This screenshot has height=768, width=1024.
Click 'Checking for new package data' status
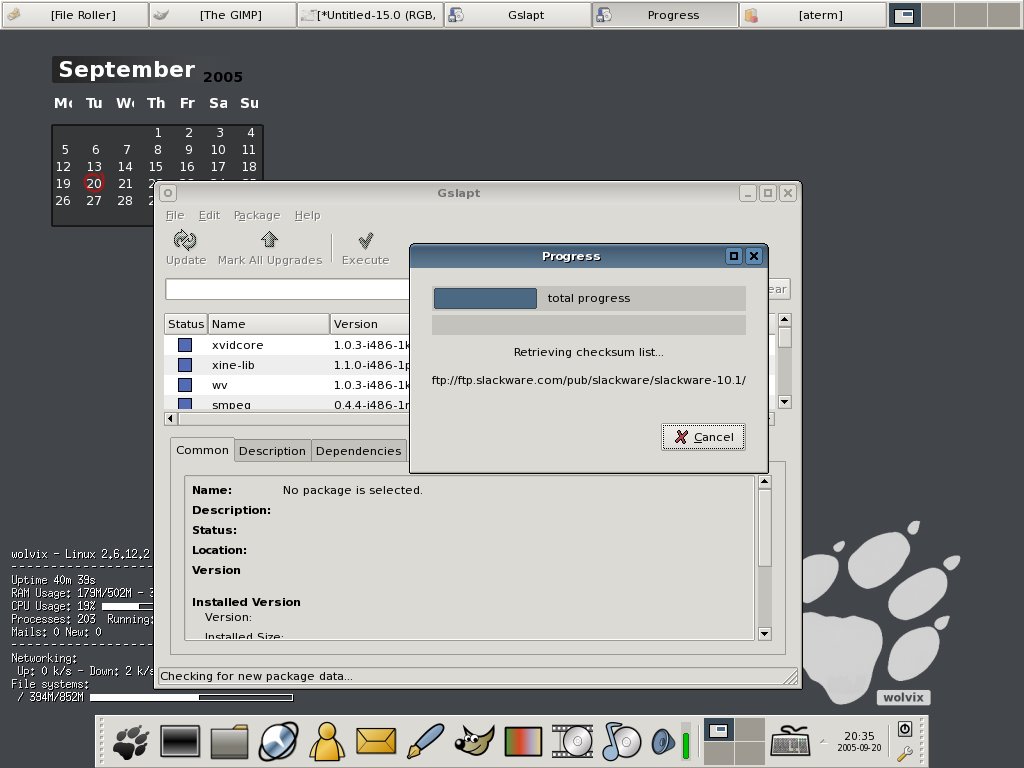(x=257, y=676)
